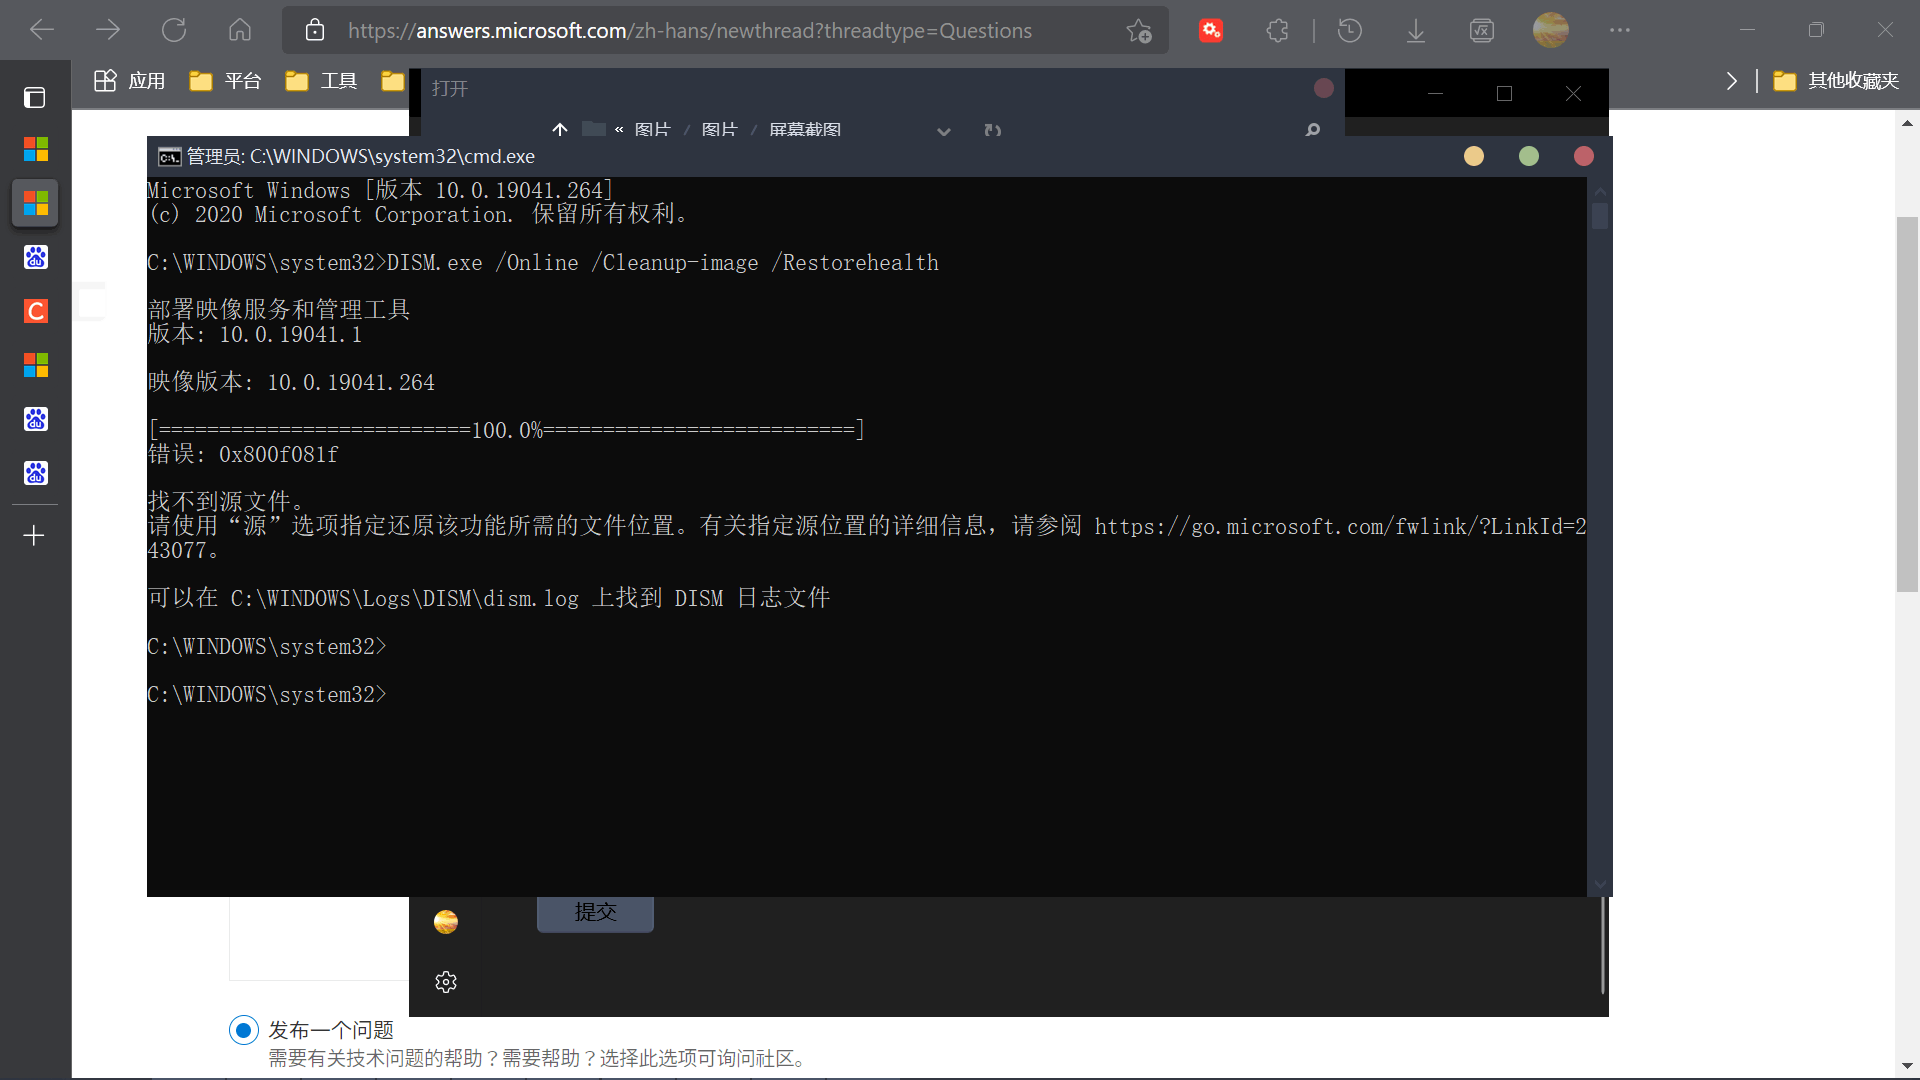Open the browser settings and more menu

pyautogui.click(x=1620, y=31)
